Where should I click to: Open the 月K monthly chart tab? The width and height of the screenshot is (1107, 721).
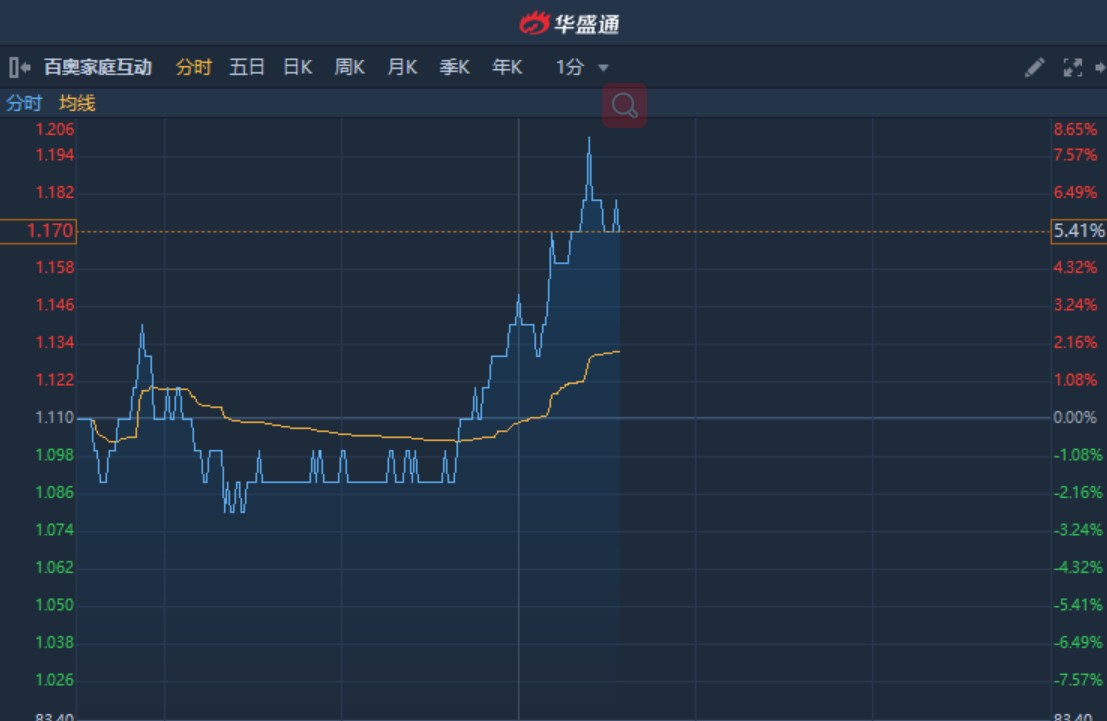[x=404, y=68]
